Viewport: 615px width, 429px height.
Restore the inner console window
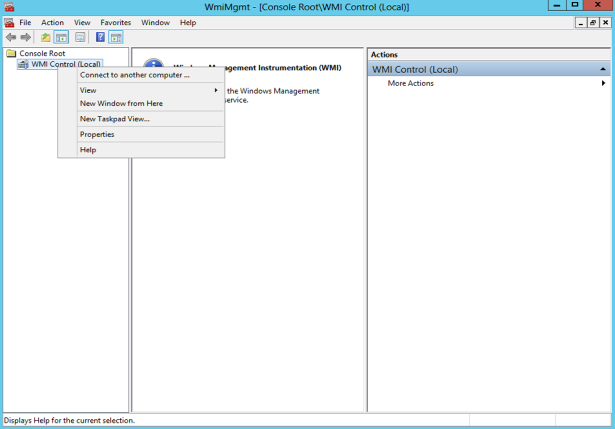tap(593, 22)
